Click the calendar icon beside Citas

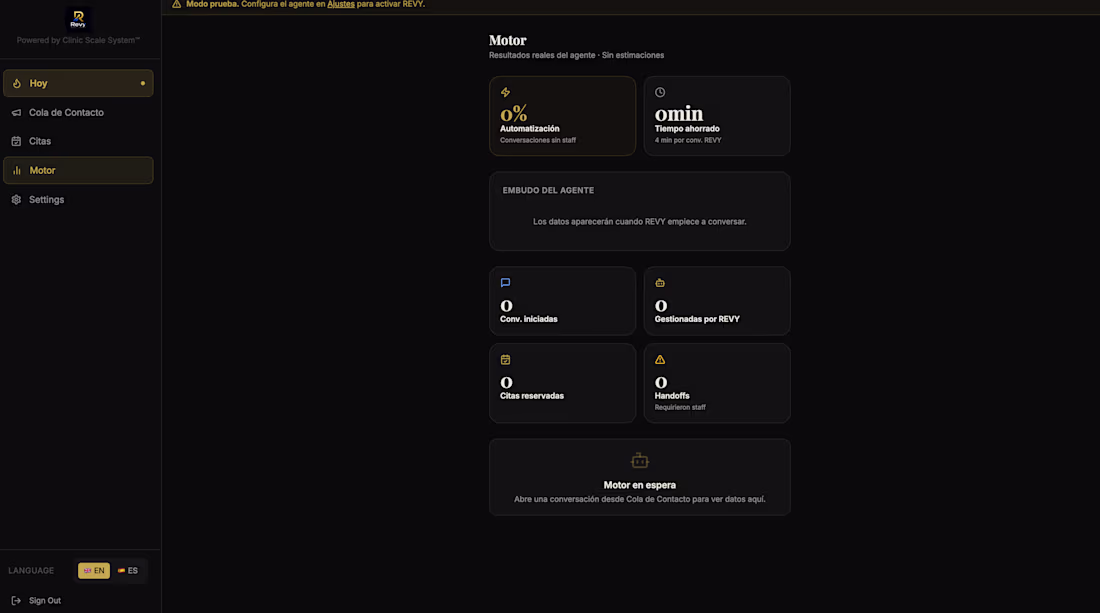click(x=16, y=141)
